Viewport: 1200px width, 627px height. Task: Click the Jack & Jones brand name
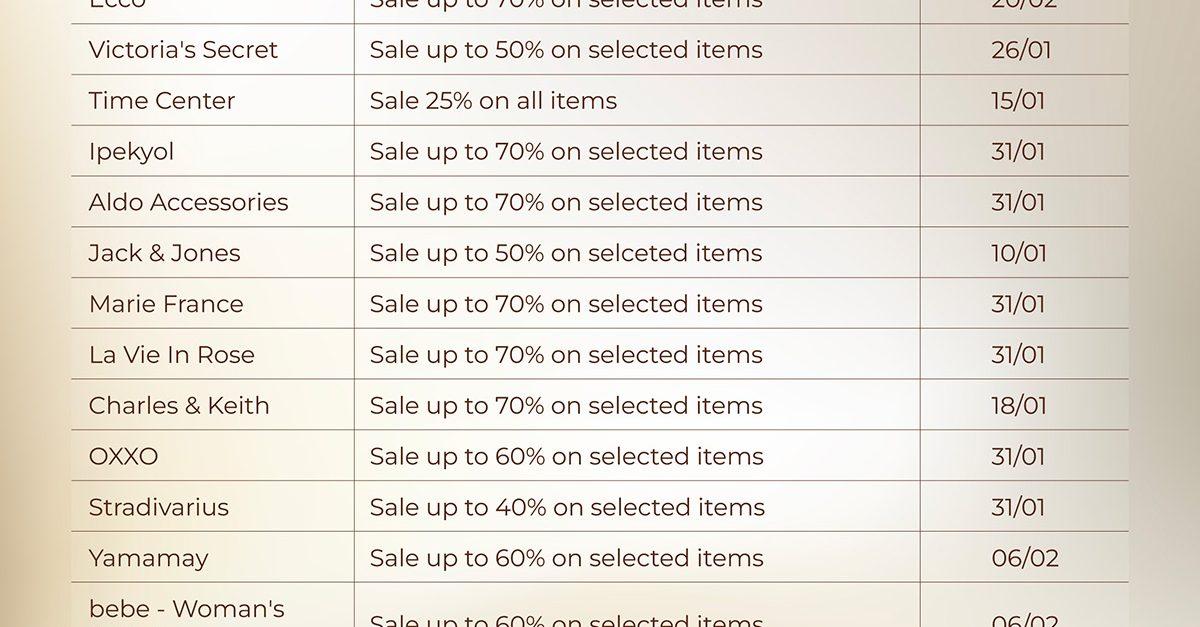click(164, 253)
